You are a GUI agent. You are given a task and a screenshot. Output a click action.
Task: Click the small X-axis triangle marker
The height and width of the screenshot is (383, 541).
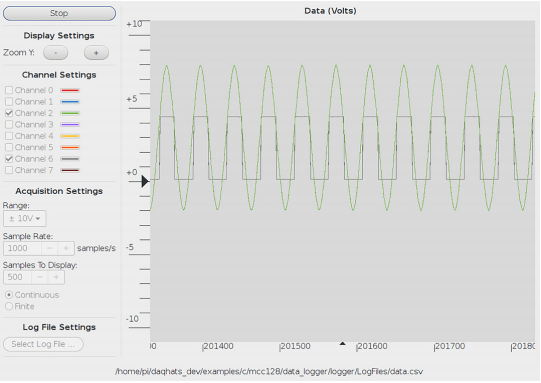click(342, 344)
